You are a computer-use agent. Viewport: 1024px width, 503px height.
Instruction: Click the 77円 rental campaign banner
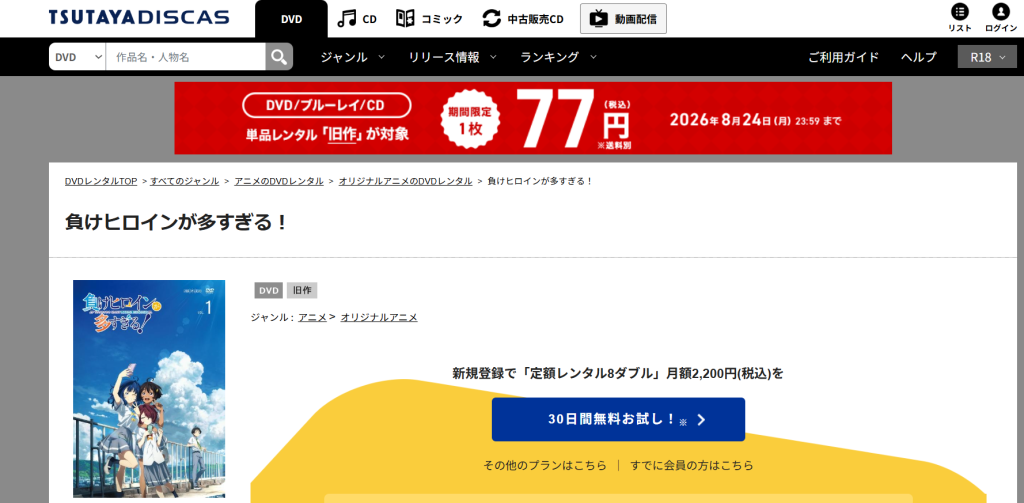tap(533, 118)
